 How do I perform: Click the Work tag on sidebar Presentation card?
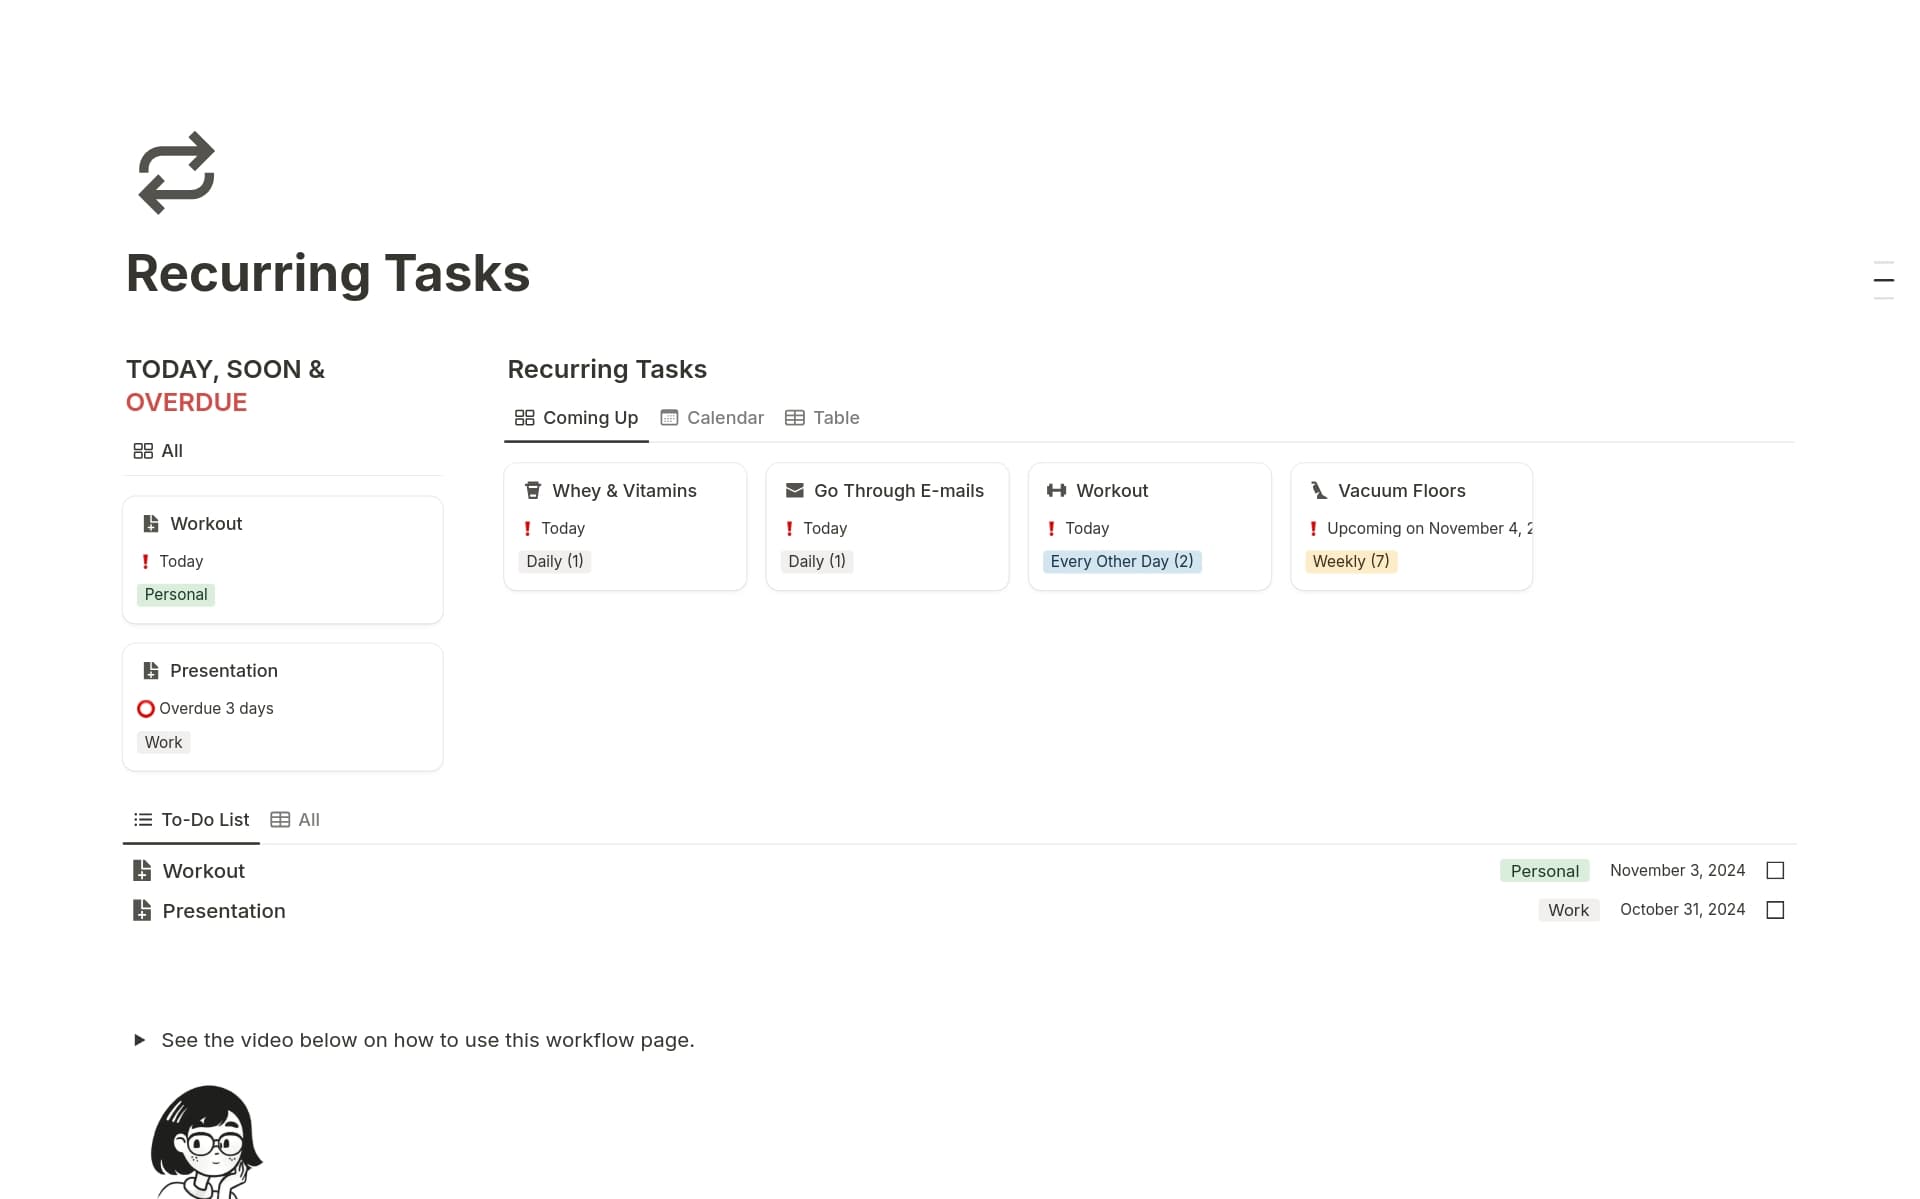pyautogui.click(x=163, y=743)
